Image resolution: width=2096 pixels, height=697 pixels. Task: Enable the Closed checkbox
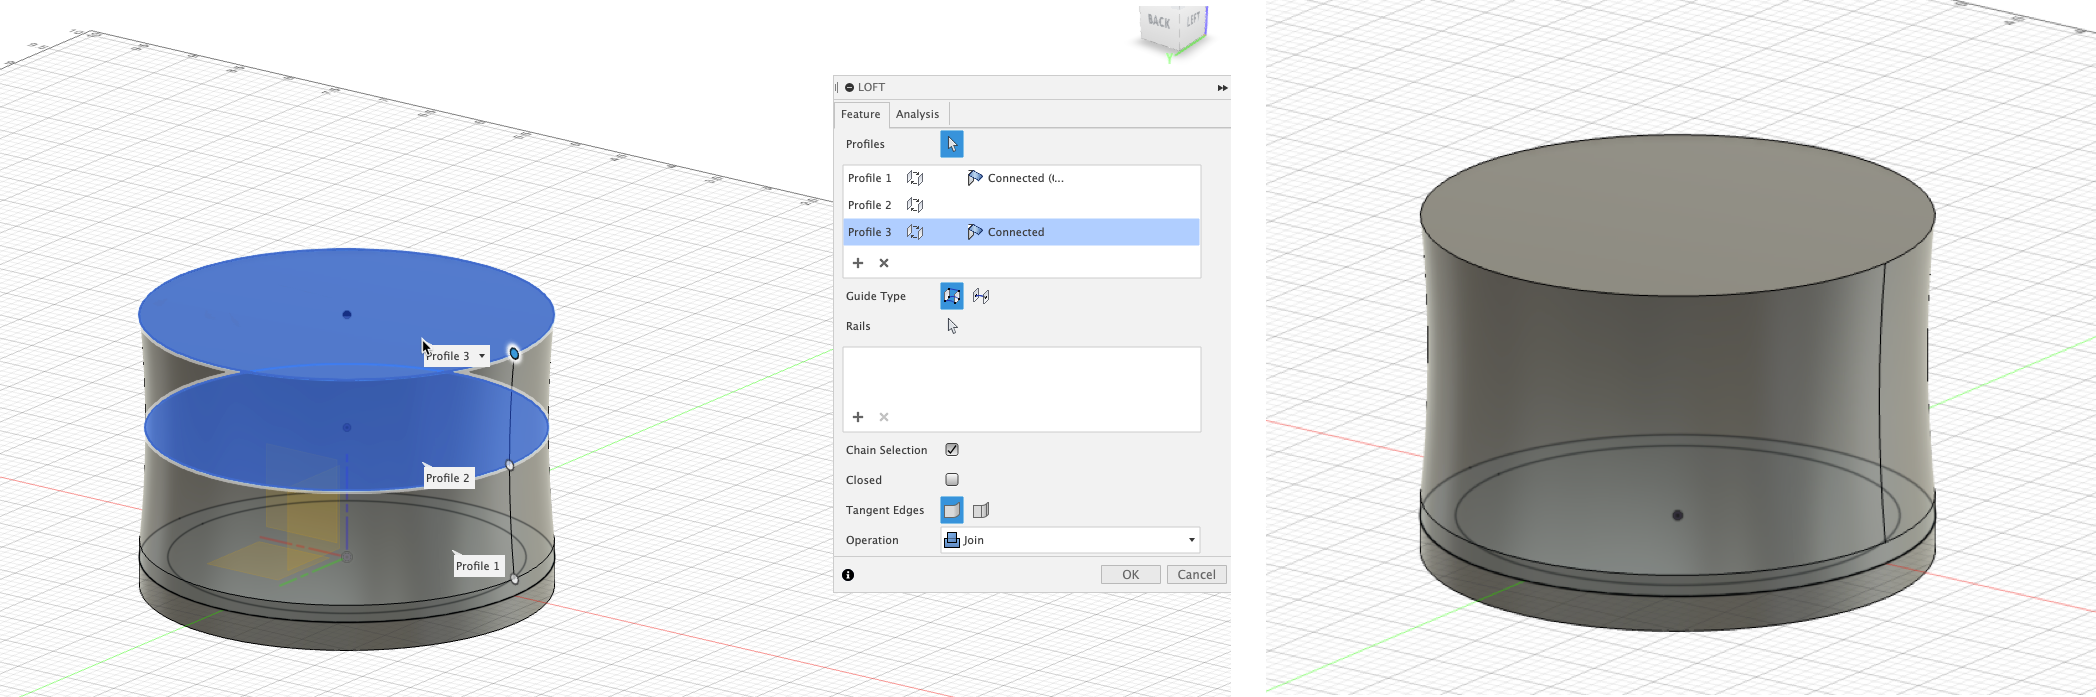point(952,480)
